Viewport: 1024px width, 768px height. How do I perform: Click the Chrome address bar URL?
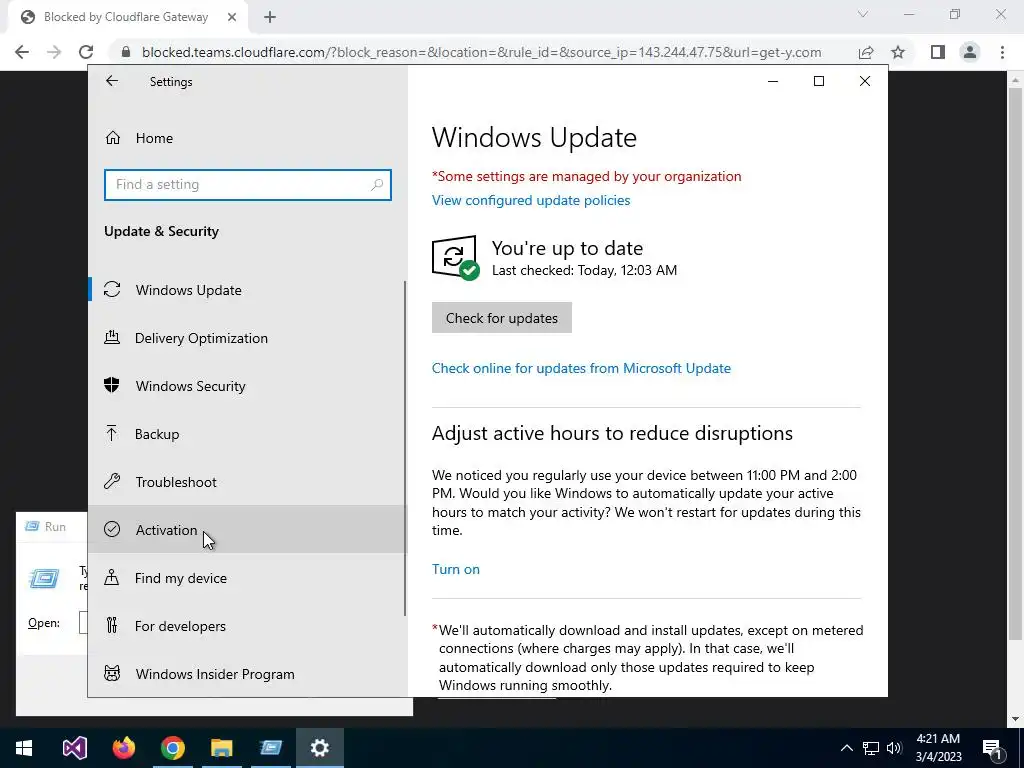(481, 52)
